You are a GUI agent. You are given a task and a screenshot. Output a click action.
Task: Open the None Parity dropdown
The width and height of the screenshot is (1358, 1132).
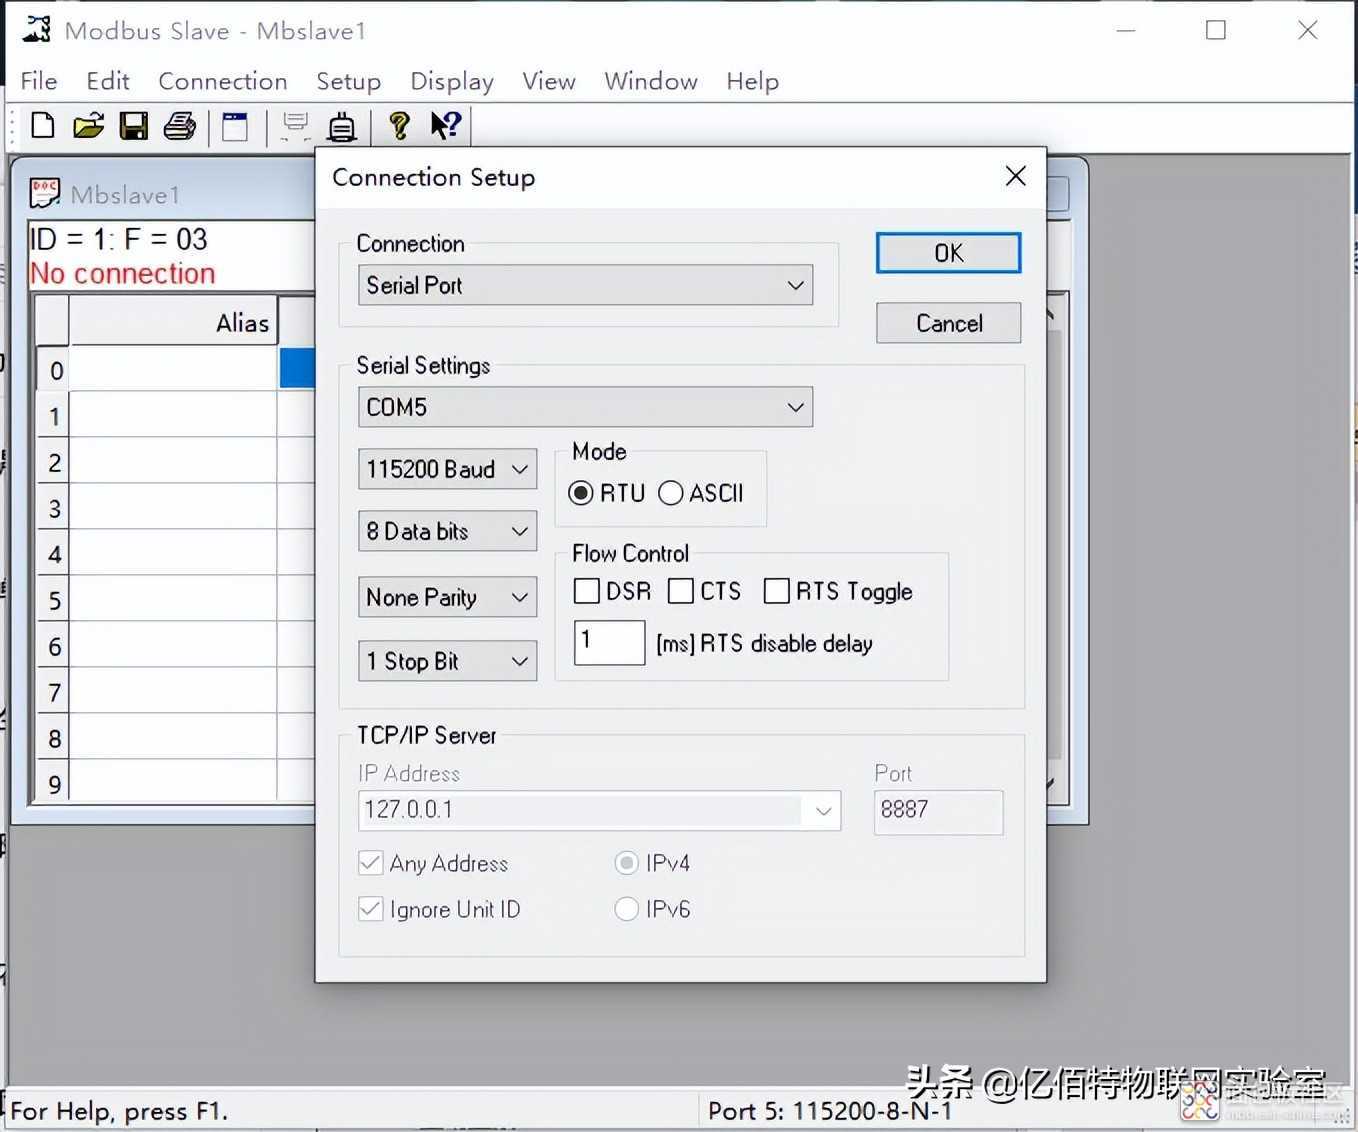coord(447,597)
